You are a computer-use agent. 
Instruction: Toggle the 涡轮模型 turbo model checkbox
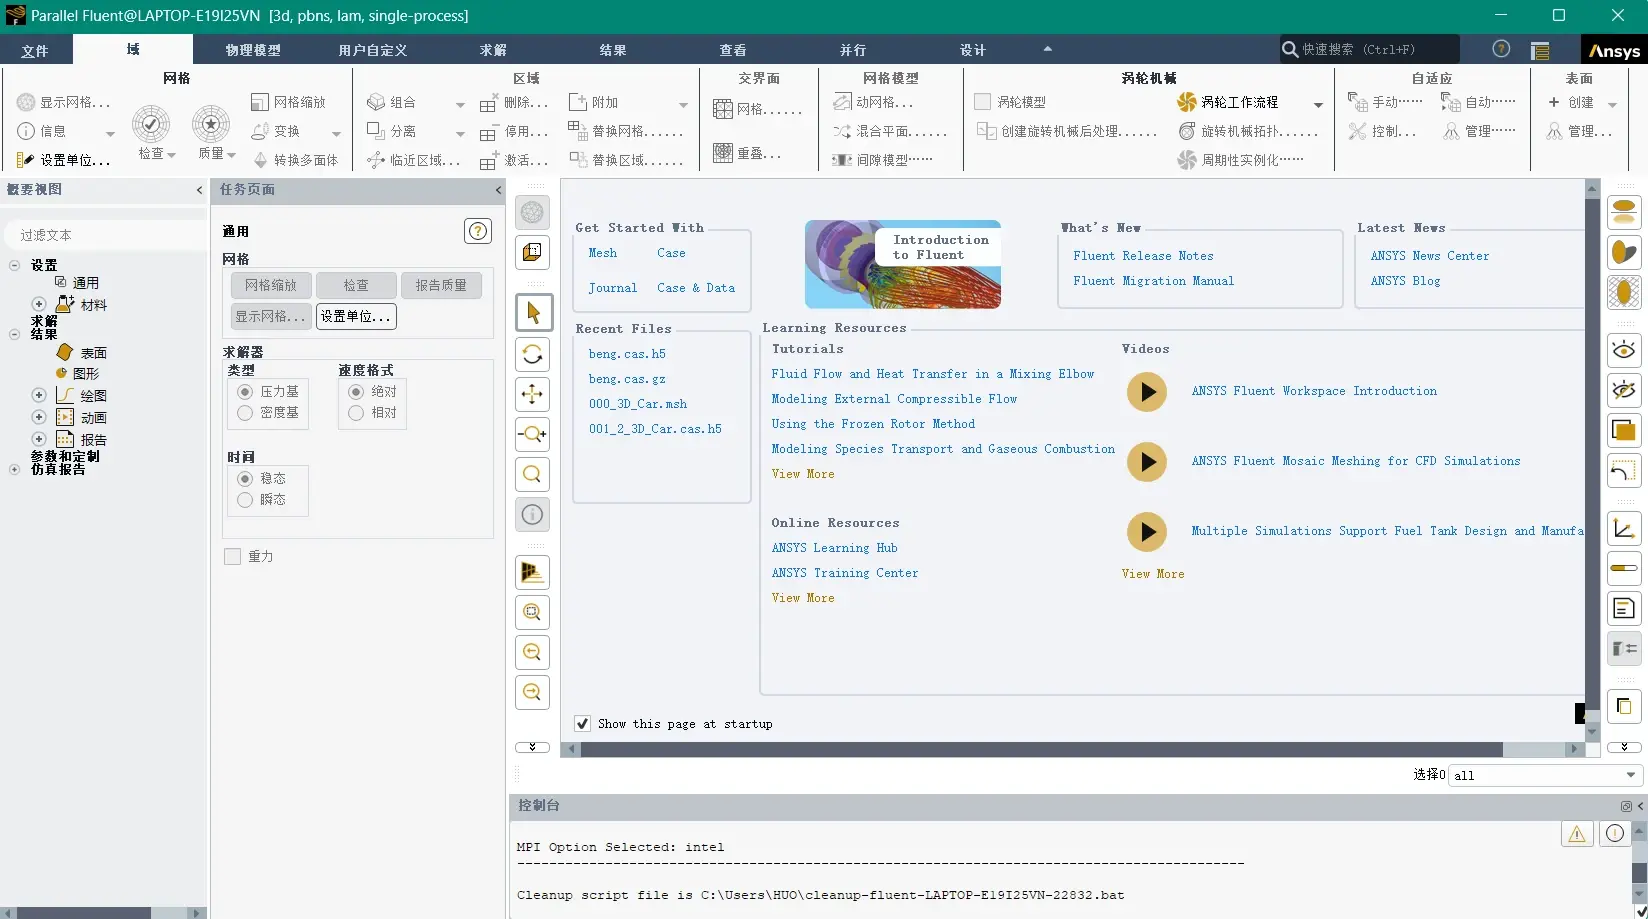coord(983,102)
